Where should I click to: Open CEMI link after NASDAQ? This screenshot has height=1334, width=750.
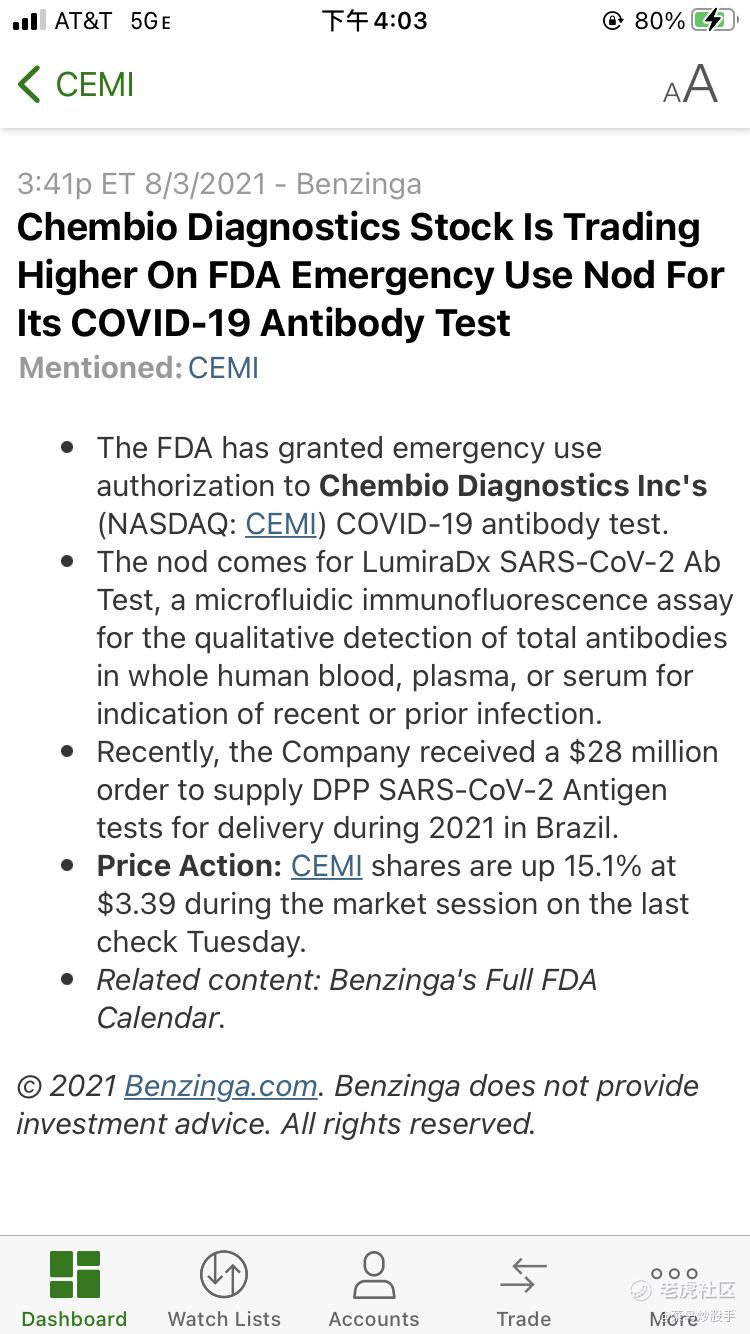click(x=281, y=524)
